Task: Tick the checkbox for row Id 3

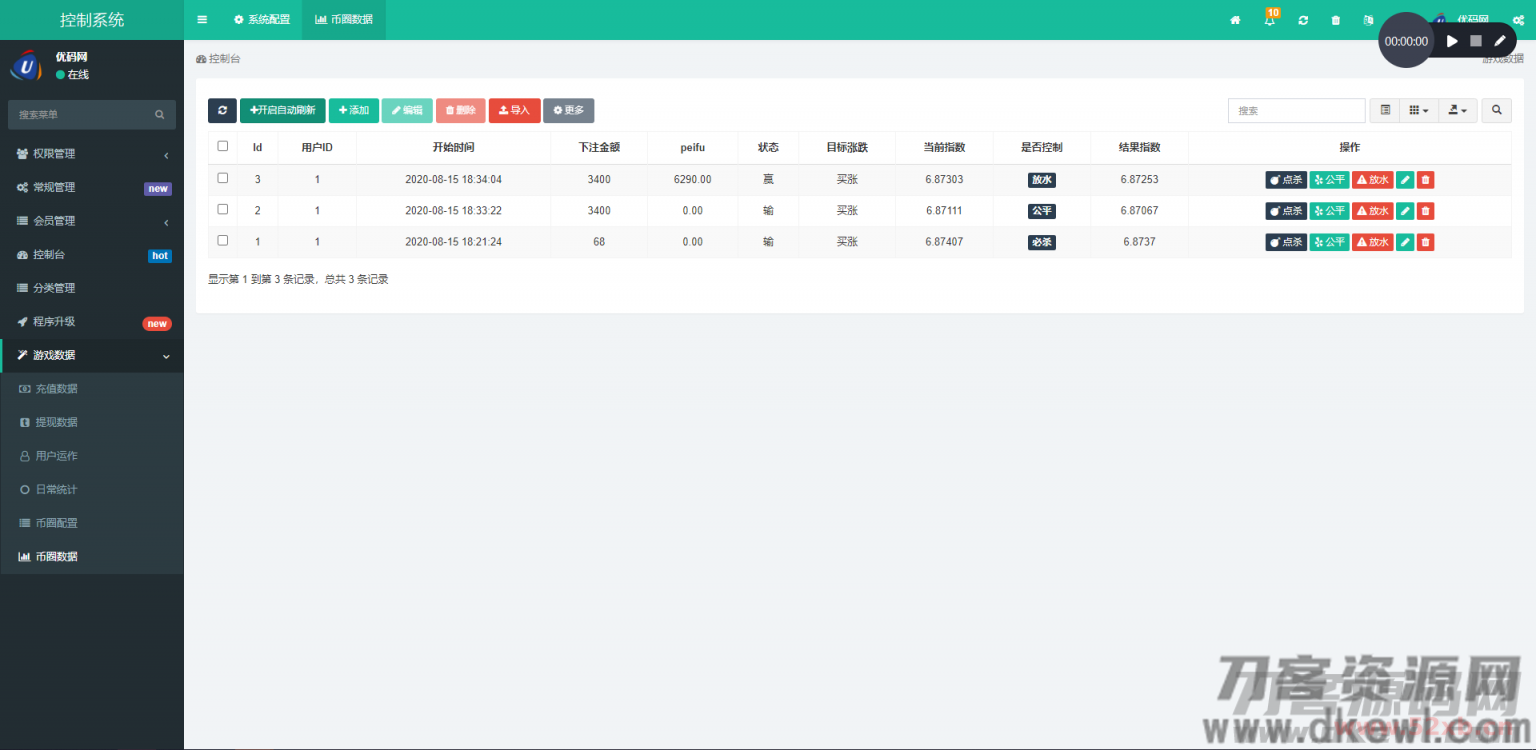Action: [223, 178]
